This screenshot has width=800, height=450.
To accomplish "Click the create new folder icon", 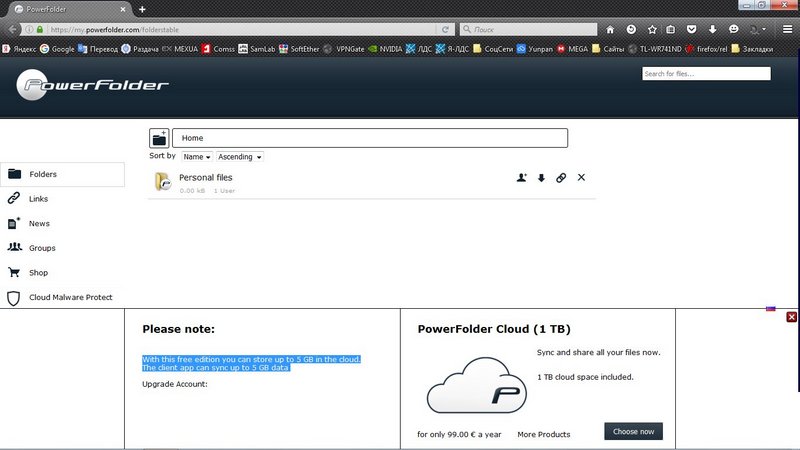I will [159, 138].
